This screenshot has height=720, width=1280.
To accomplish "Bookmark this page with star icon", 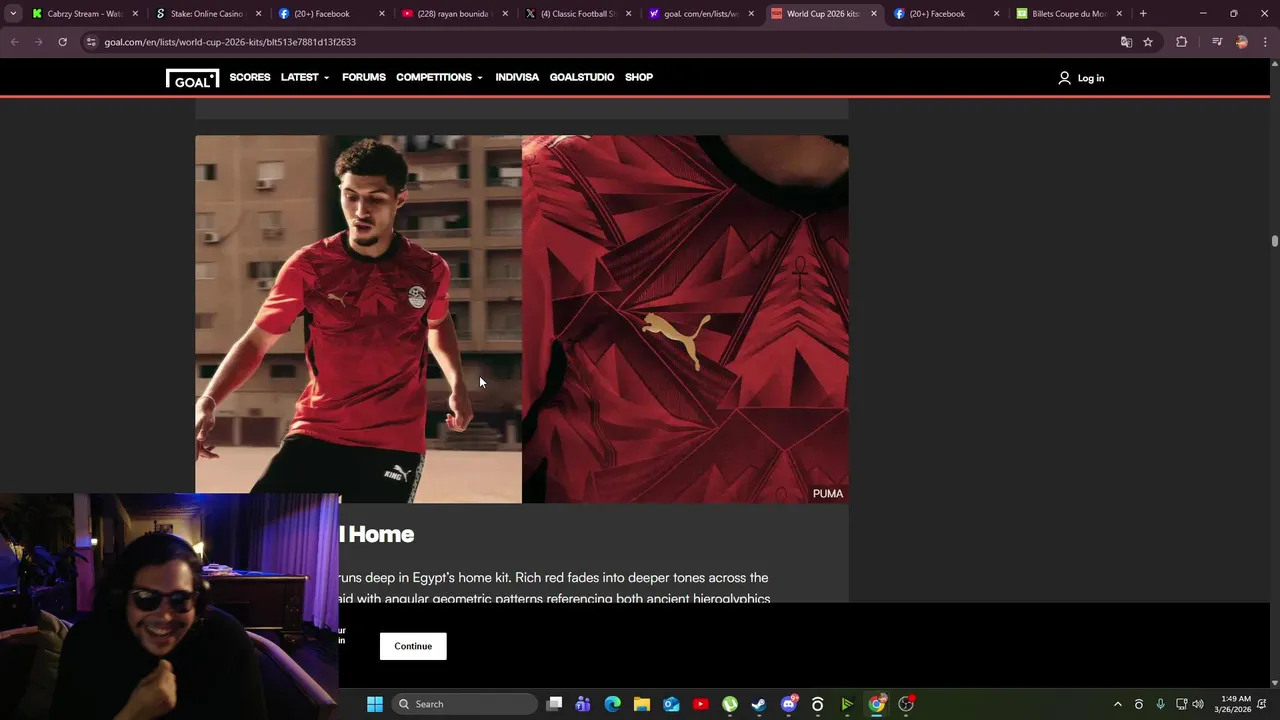I will 1148,42.
